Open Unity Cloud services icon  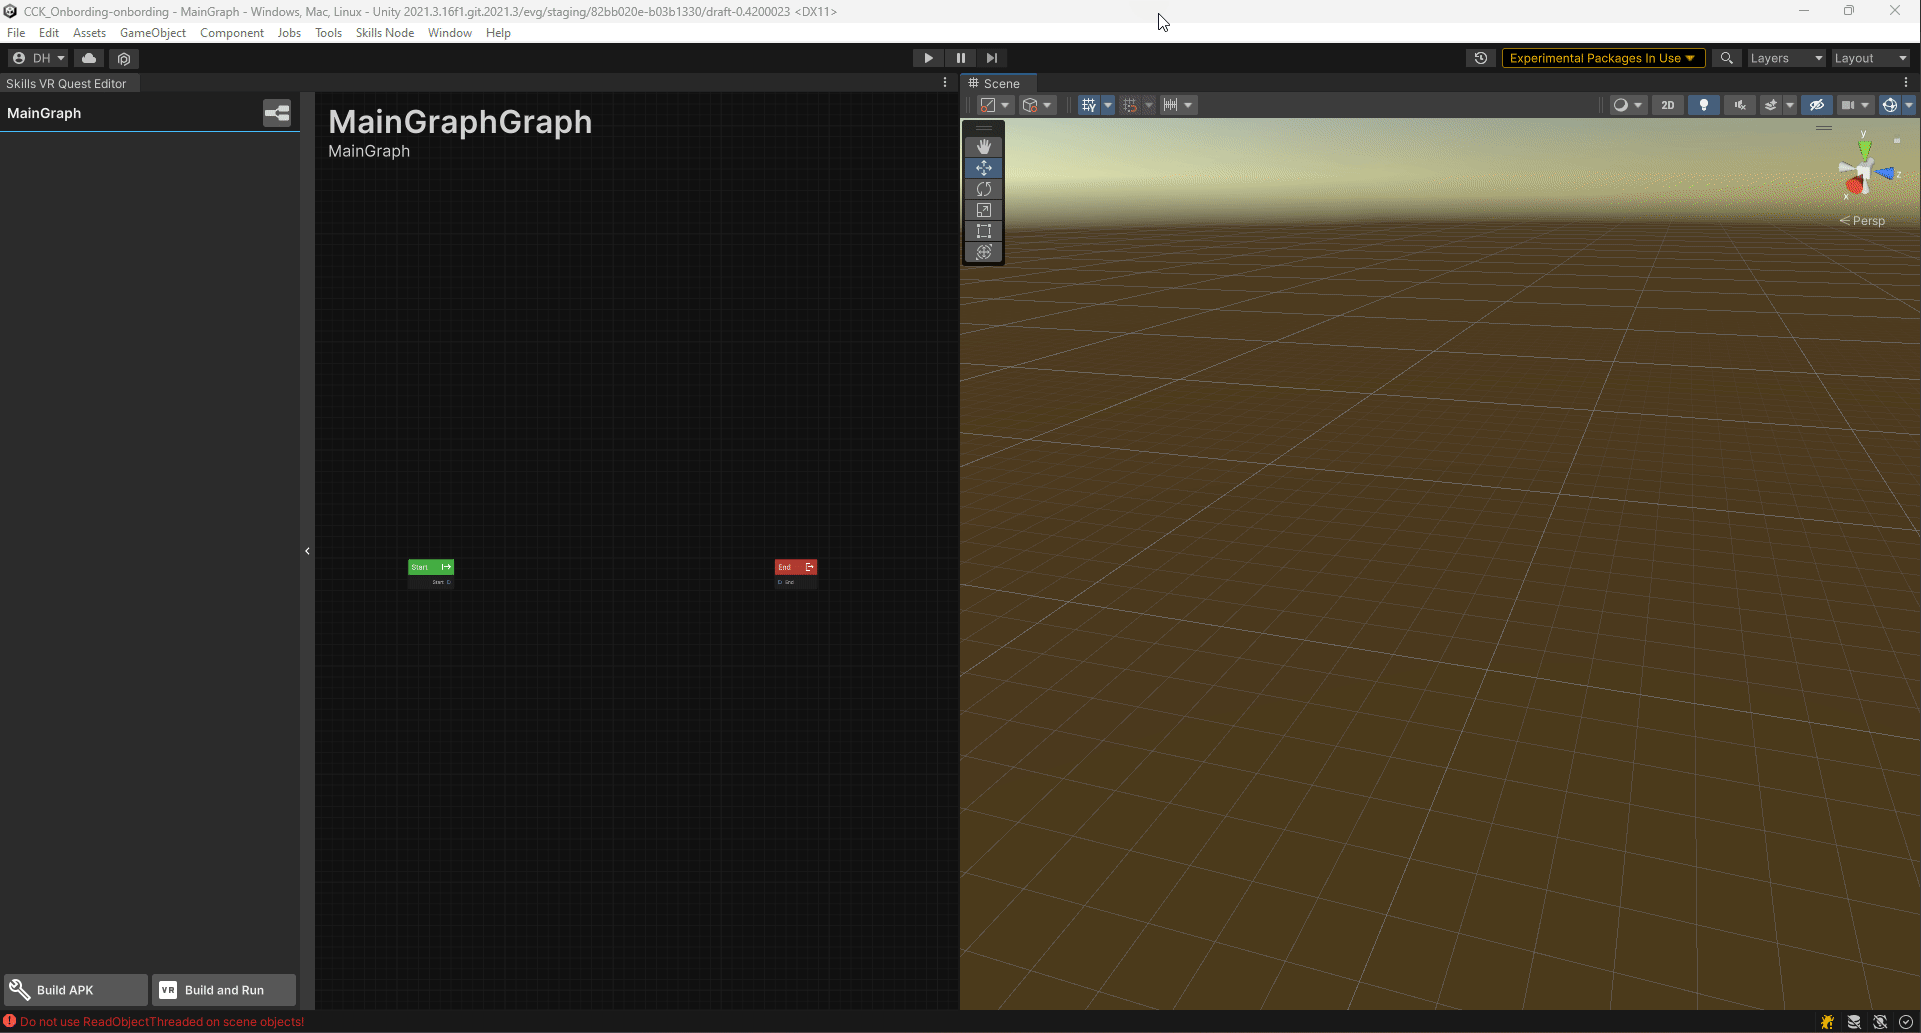pyautogui.click(x=89, y=58)
